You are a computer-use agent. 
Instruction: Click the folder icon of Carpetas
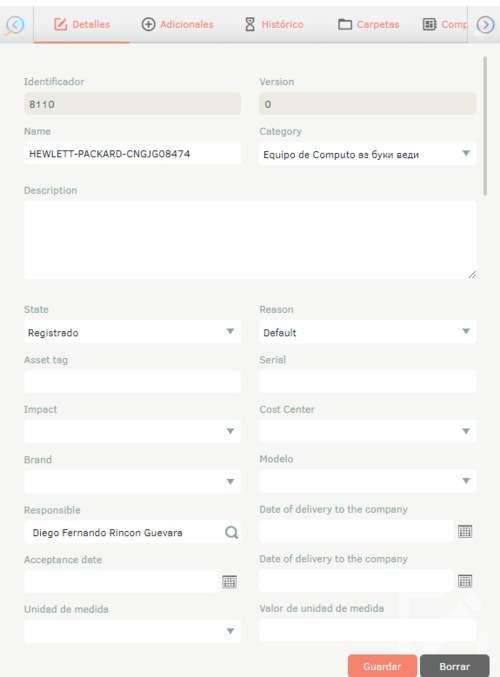[345, 24]
